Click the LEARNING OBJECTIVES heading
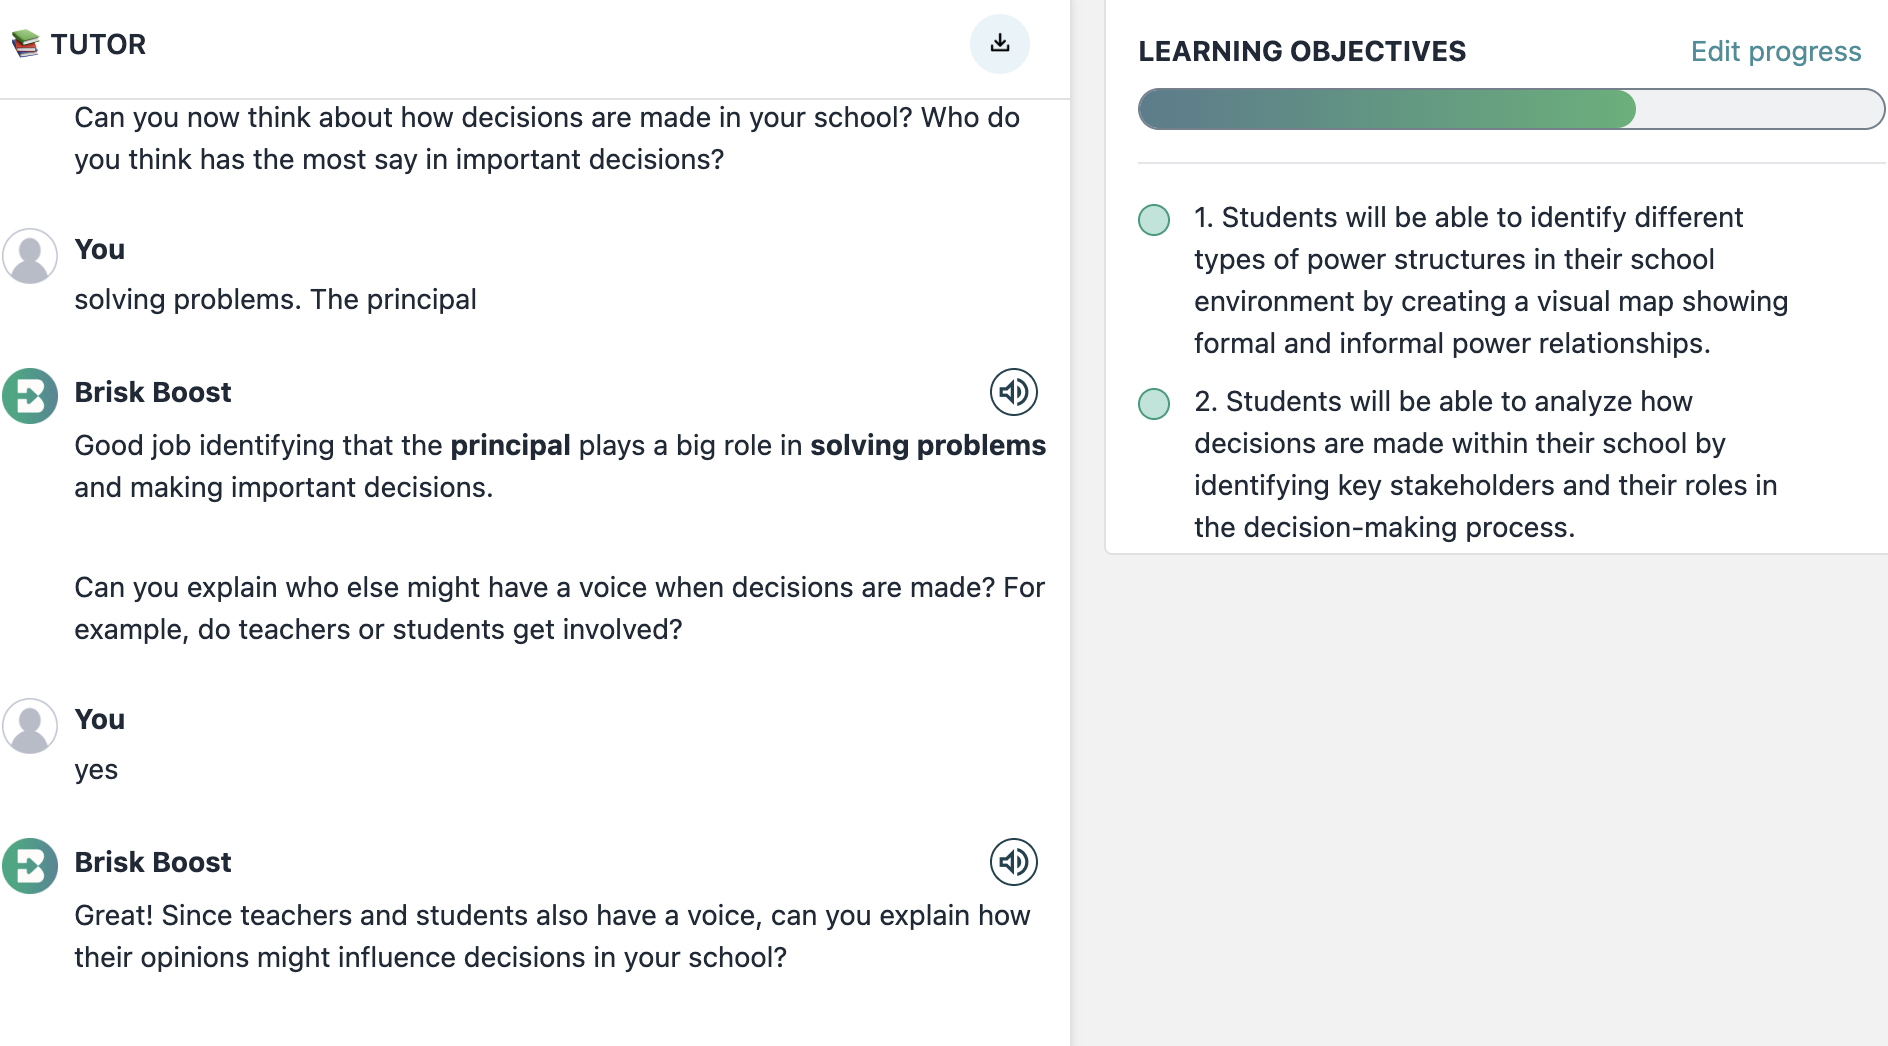The width and height of the screenshot is (1888, 1046). [x=1301, y=51]
